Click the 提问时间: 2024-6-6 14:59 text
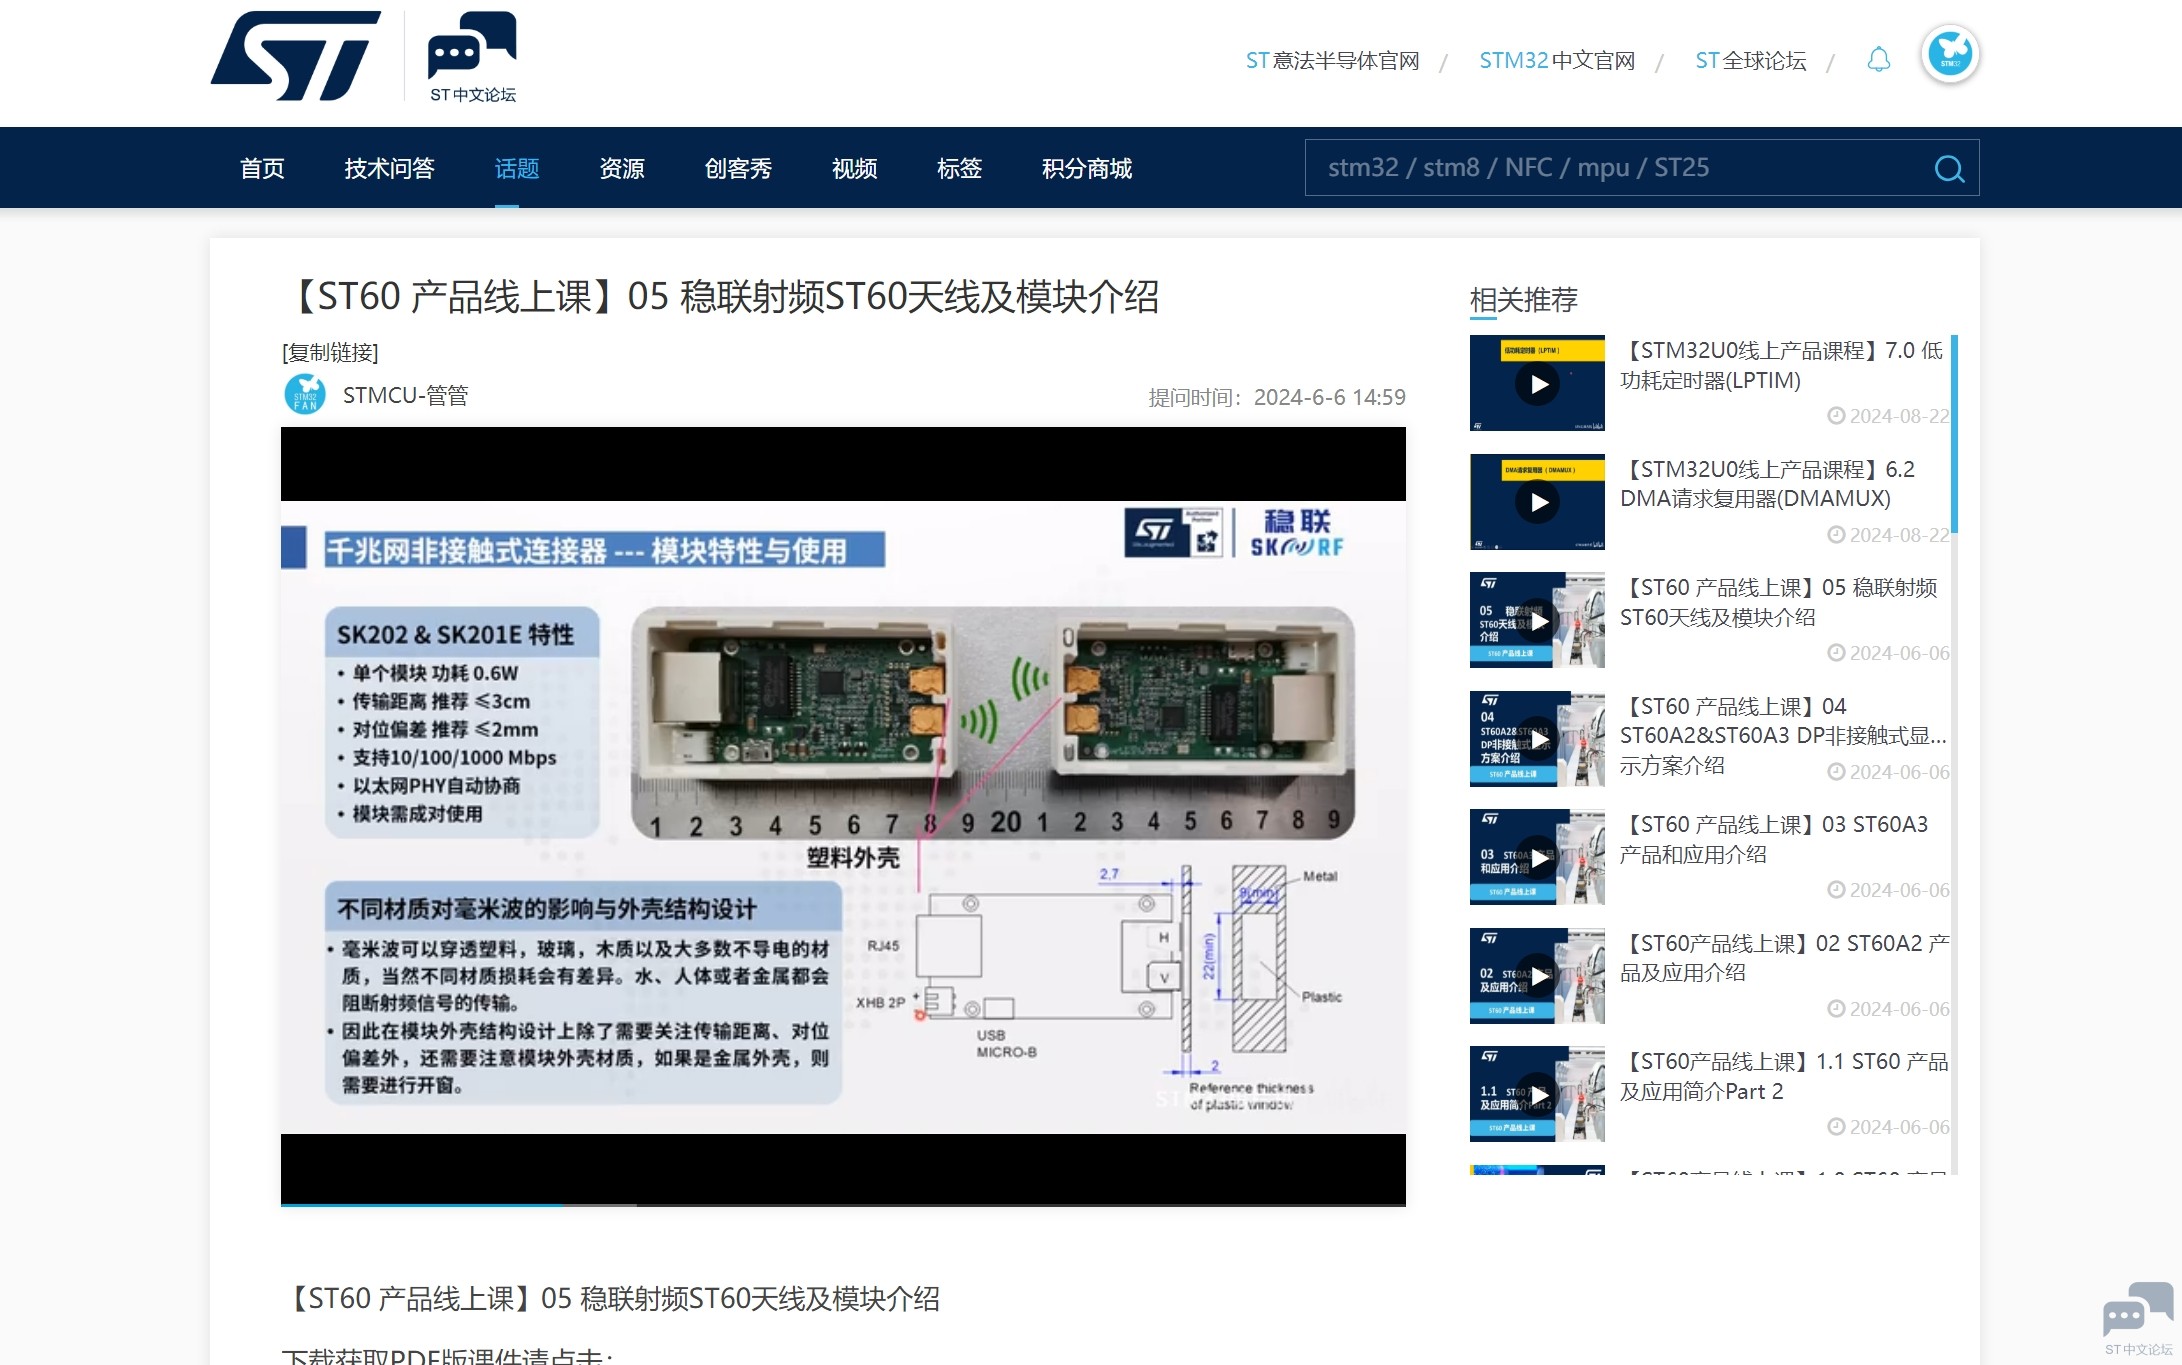2182x1365 pixels. [x=1277, y=397]
